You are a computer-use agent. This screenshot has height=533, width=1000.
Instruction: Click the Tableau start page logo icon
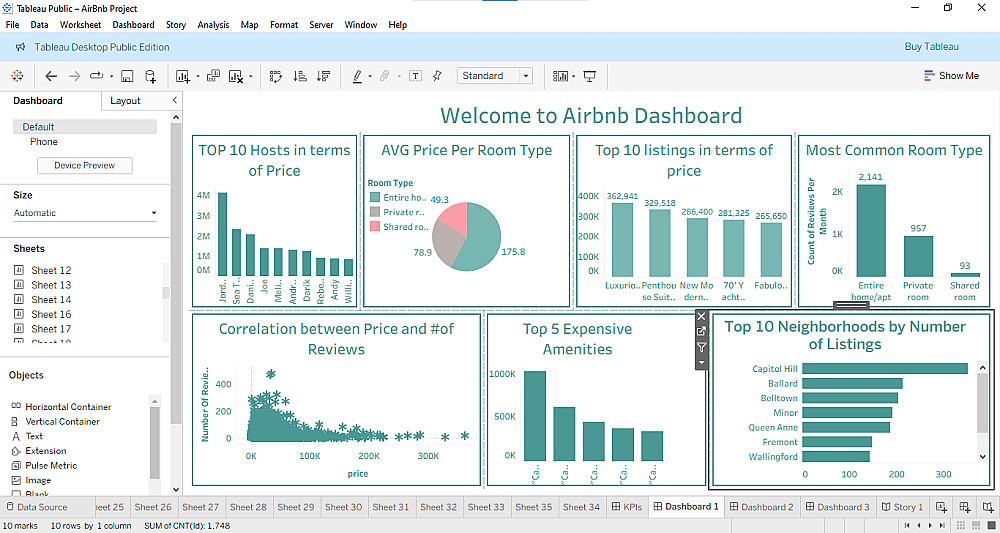pos(17,76)
